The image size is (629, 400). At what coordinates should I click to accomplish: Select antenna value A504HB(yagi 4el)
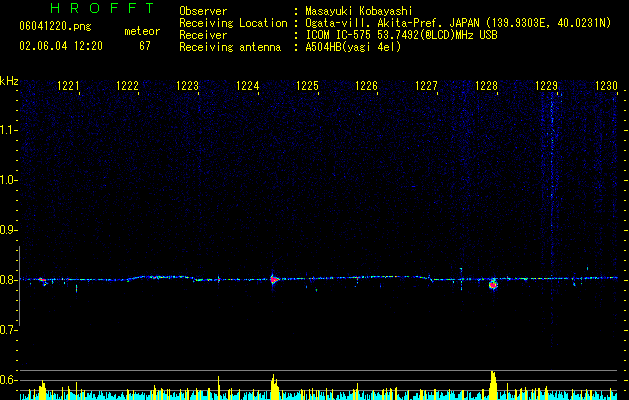(353, 47)
